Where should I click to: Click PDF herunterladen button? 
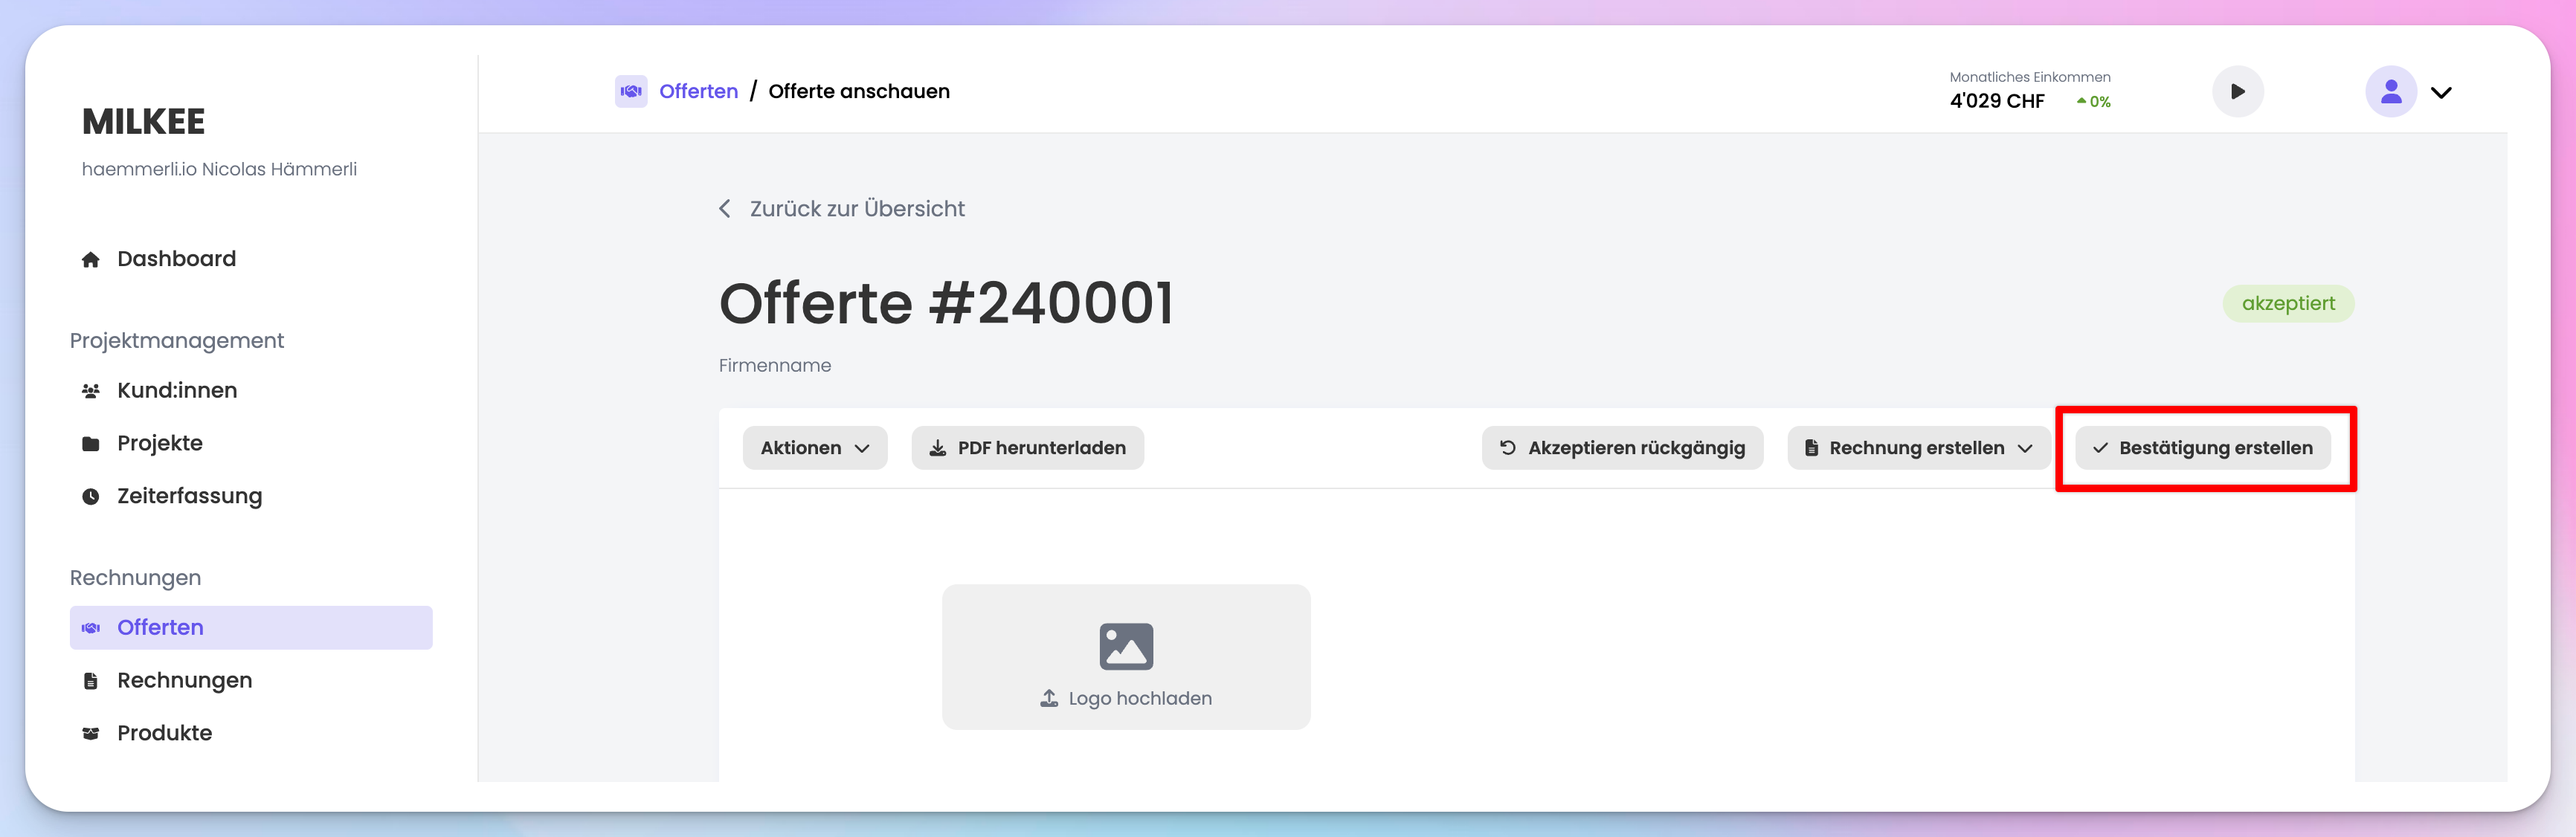[1028, 448]
